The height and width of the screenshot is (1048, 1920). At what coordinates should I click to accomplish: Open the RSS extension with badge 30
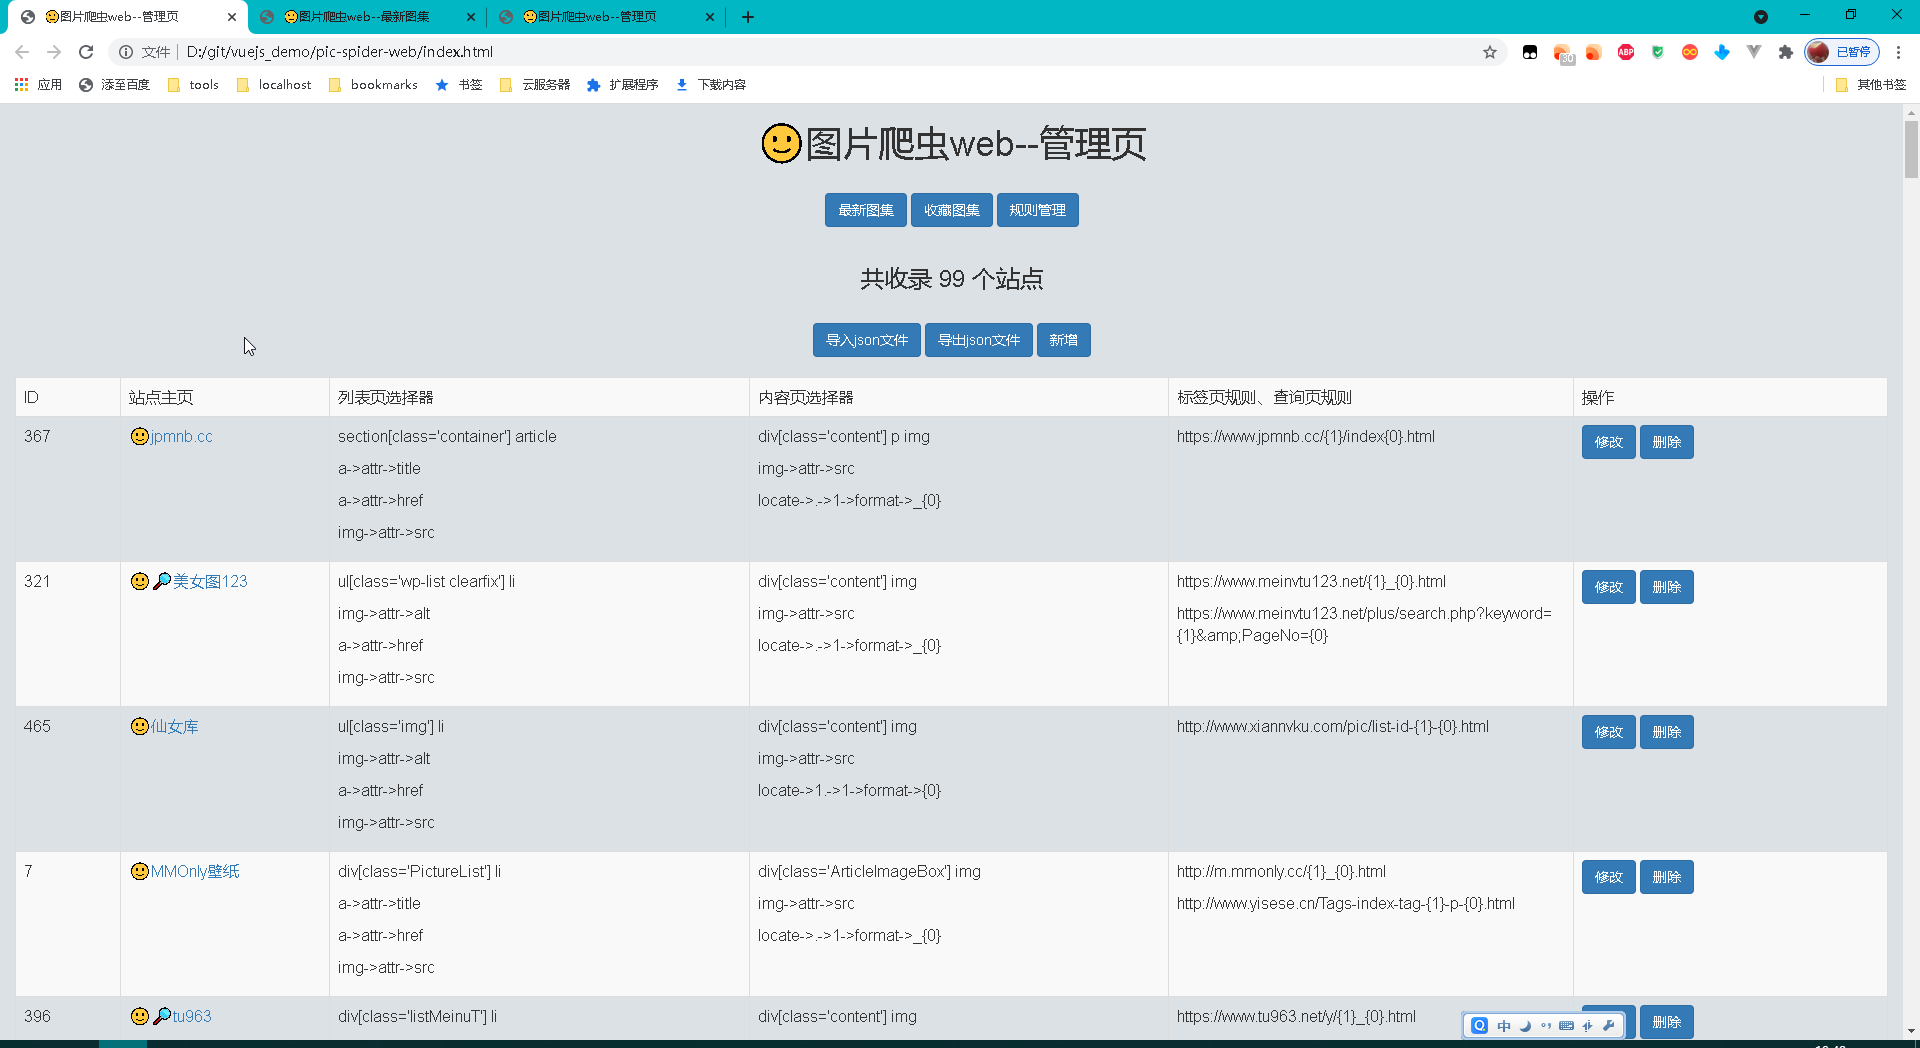(x=1562, y=52)
